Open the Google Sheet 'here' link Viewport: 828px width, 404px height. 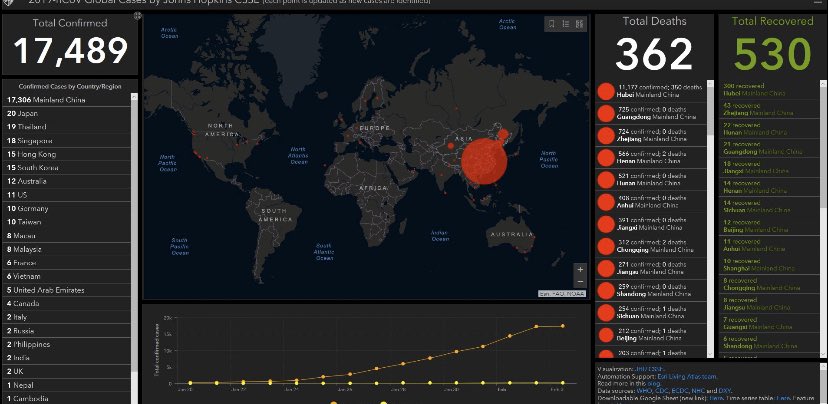[x=716, y=398]
